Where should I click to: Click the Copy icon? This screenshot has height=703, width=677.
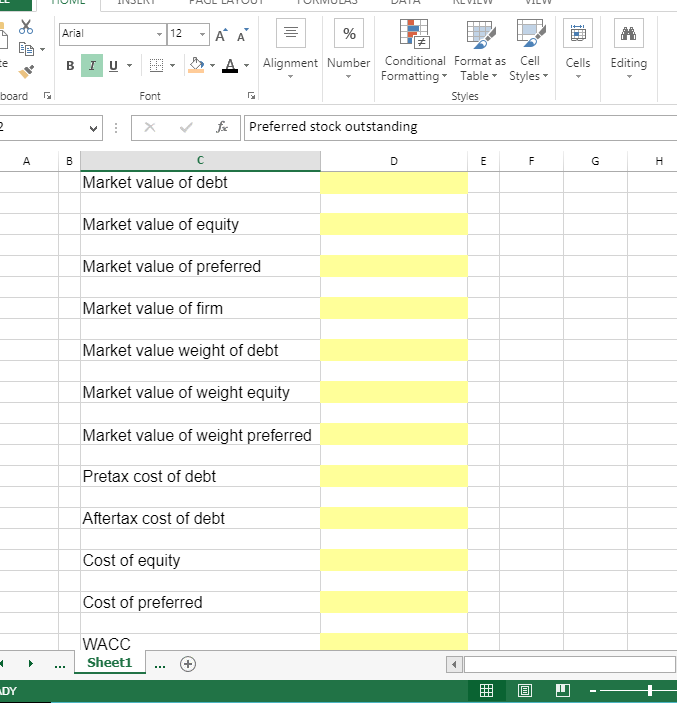pyautogui.click(x=26, y=49)
